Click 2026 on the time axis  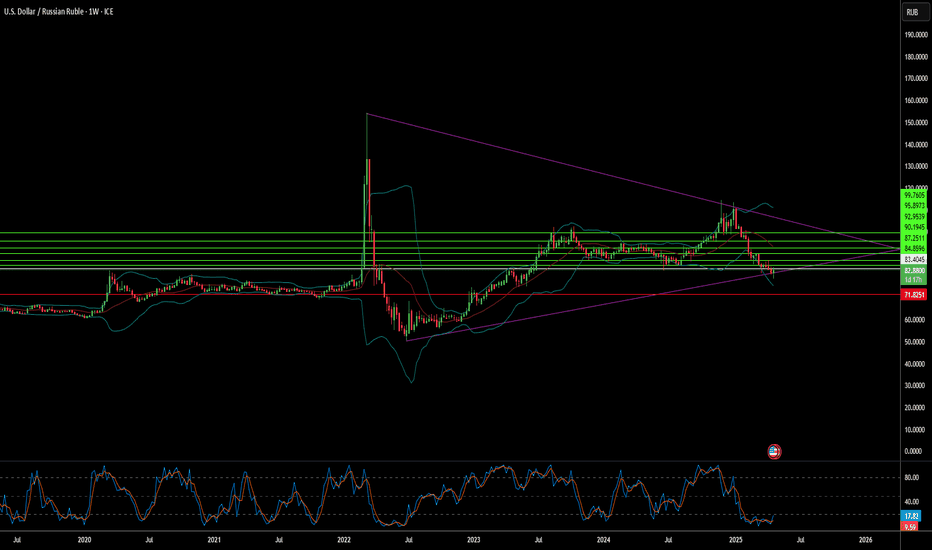(865, 540)
